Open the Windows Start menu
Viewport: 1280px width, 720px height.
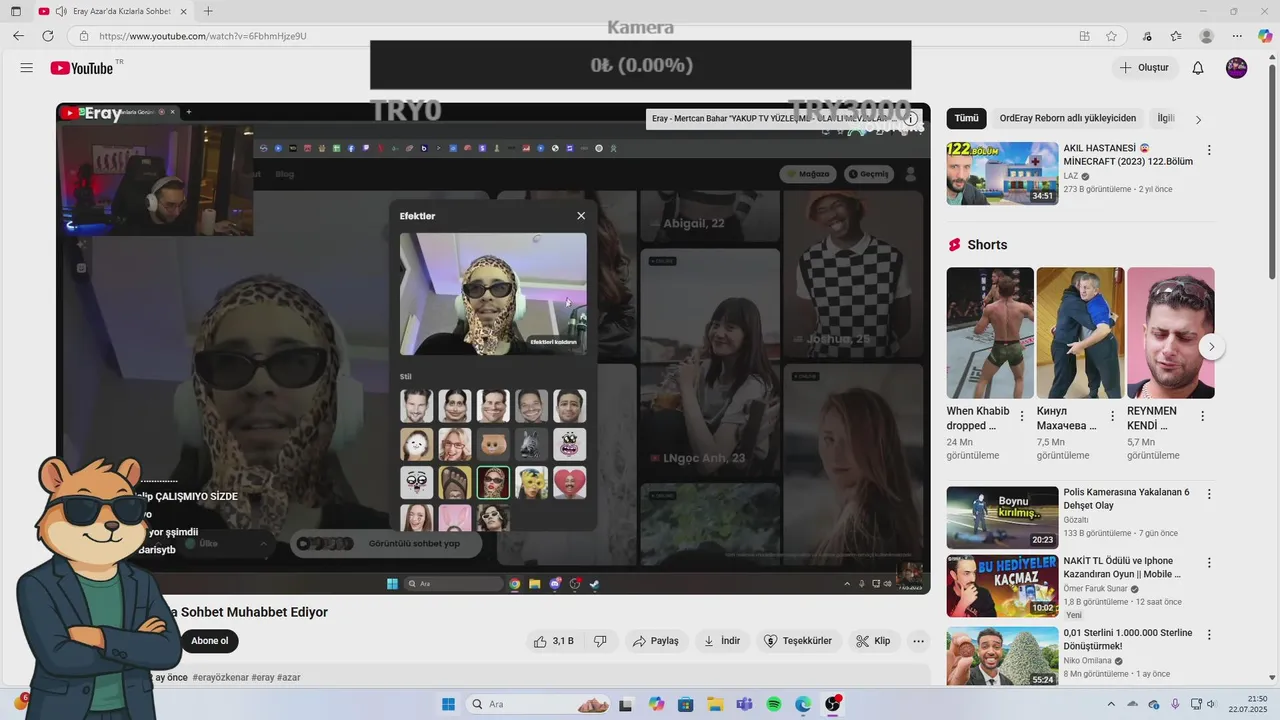449,704
